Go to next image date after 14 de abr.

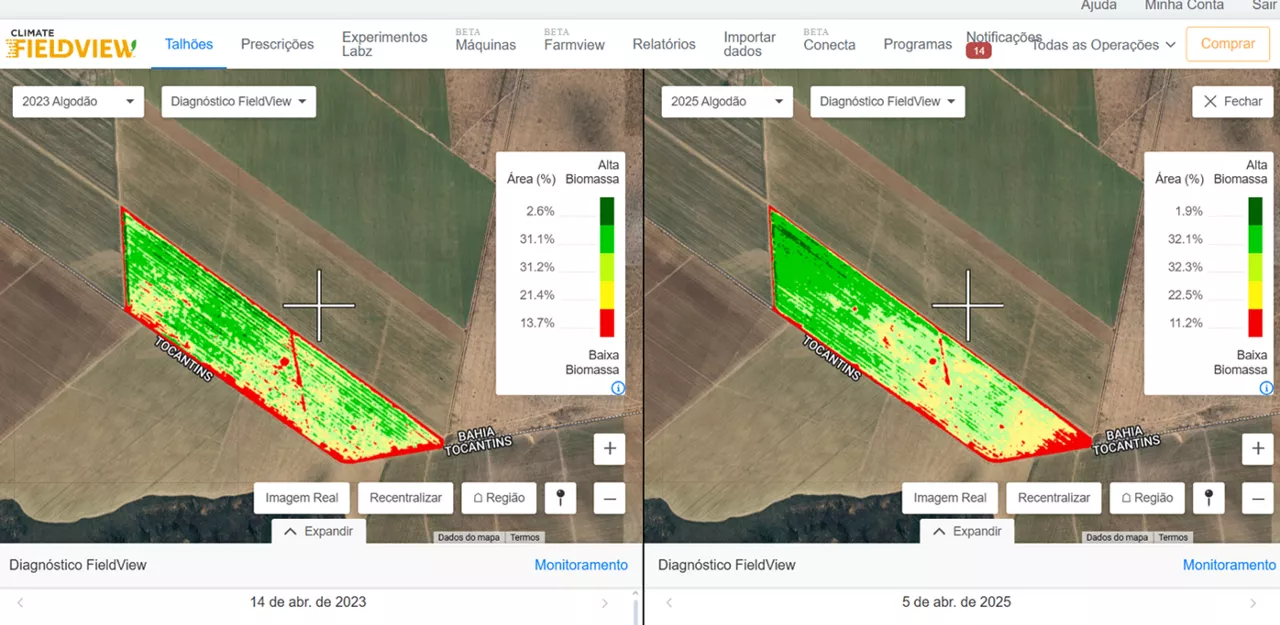605,603
